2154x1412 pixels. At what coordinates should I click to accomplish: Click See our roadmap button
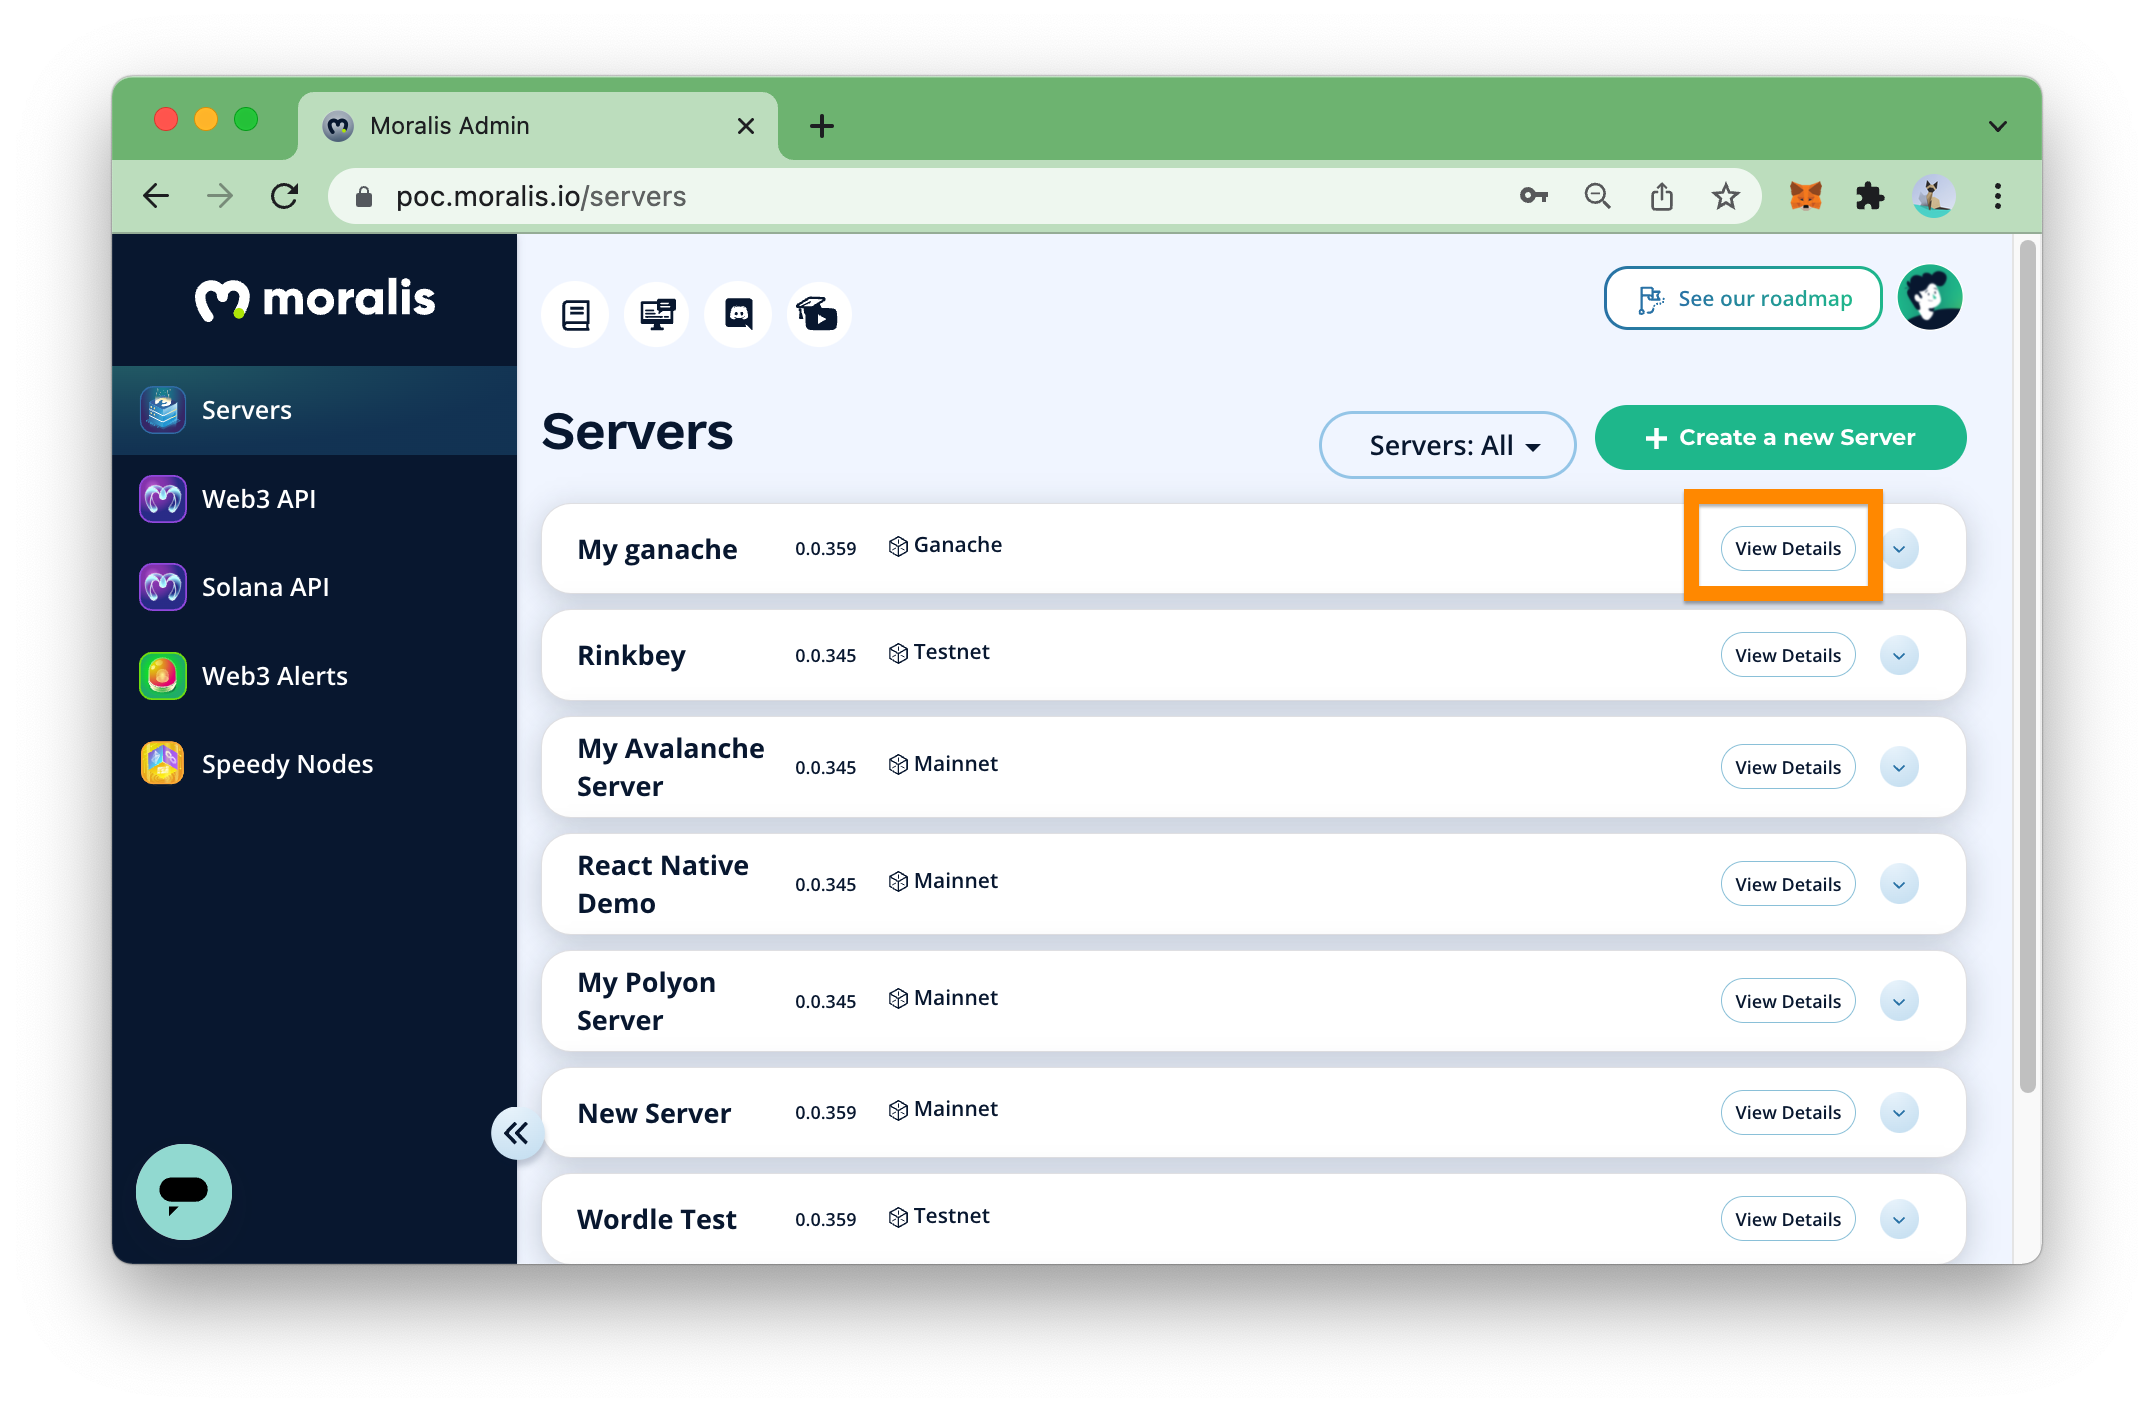click(1743, 298)
